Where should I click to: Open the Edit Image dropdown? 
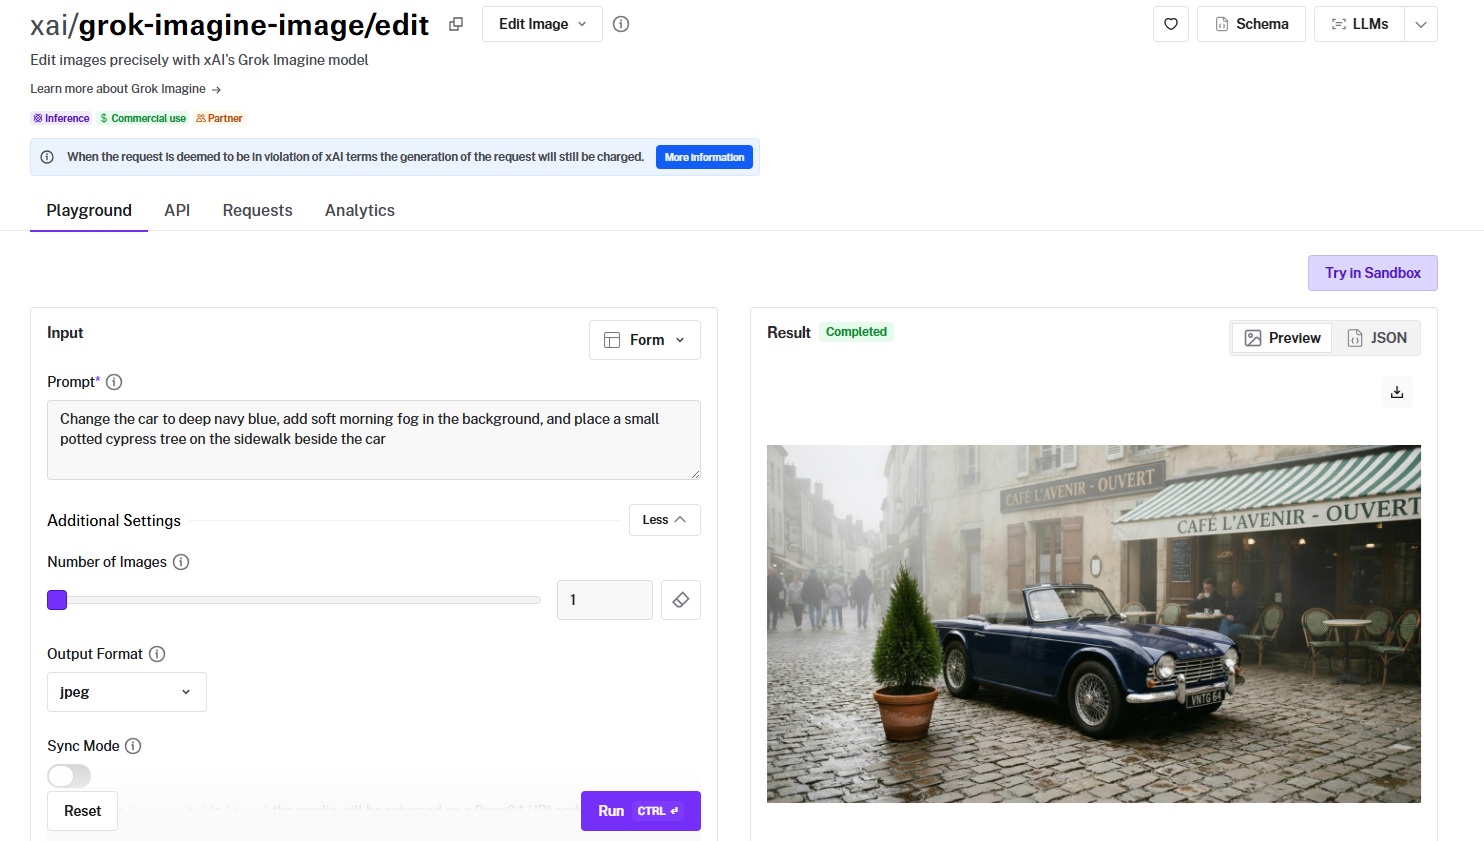[x=542, y=24]
